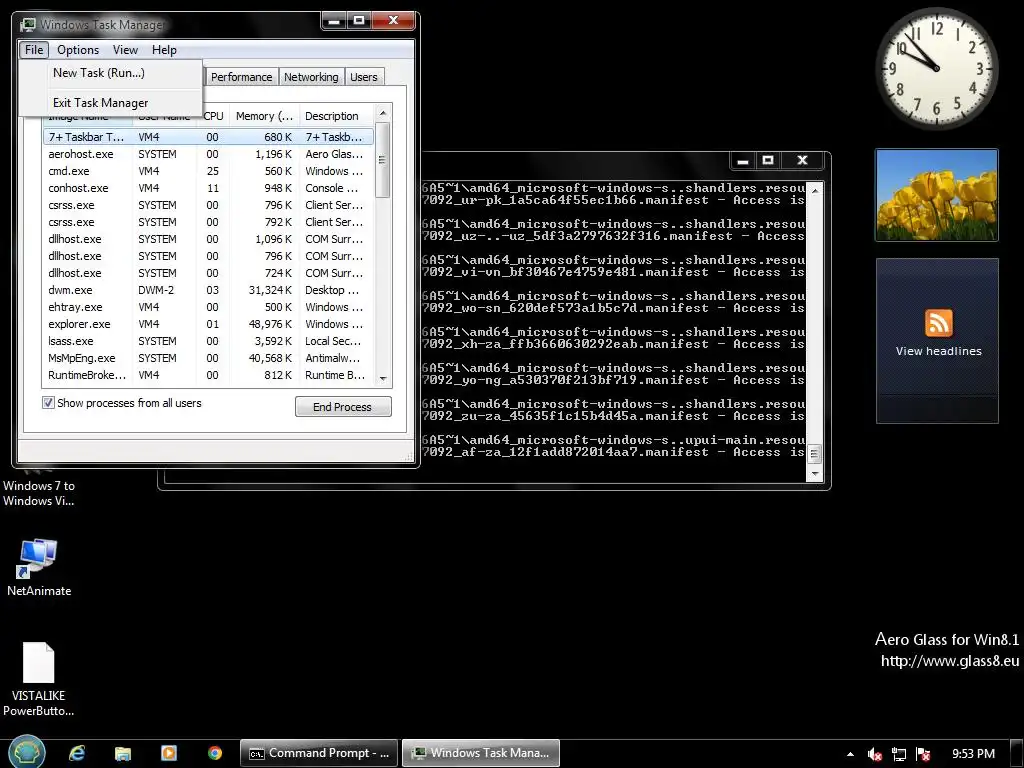Select the MsMpEng.exe process row

[x=208, y=358]
